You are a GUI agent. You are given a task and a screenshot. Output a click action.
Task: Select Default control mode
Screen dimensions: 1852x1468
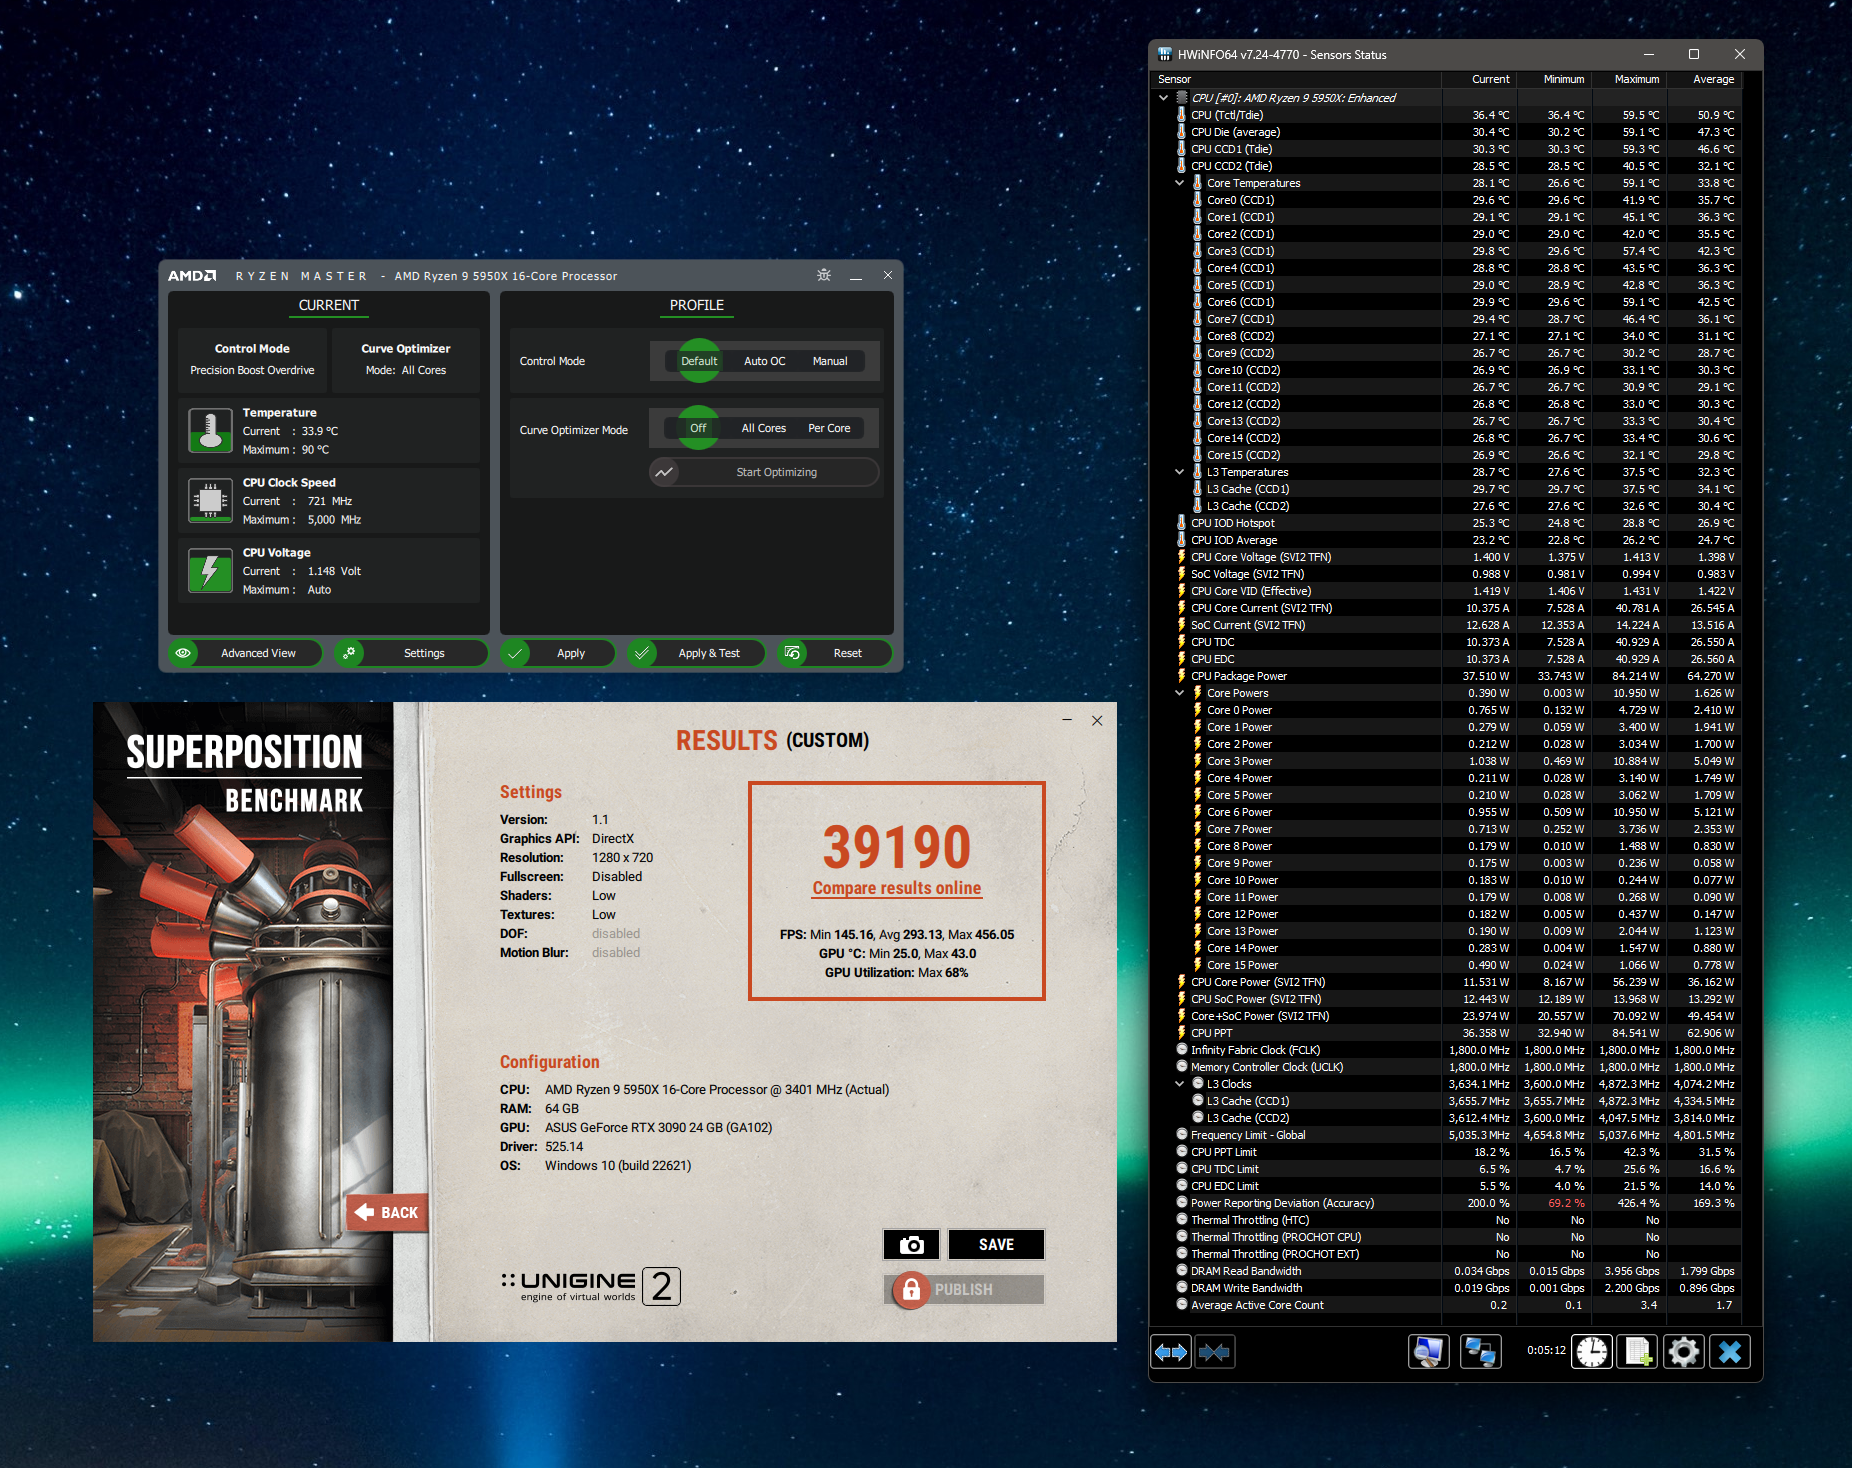(x=699, y=361)
